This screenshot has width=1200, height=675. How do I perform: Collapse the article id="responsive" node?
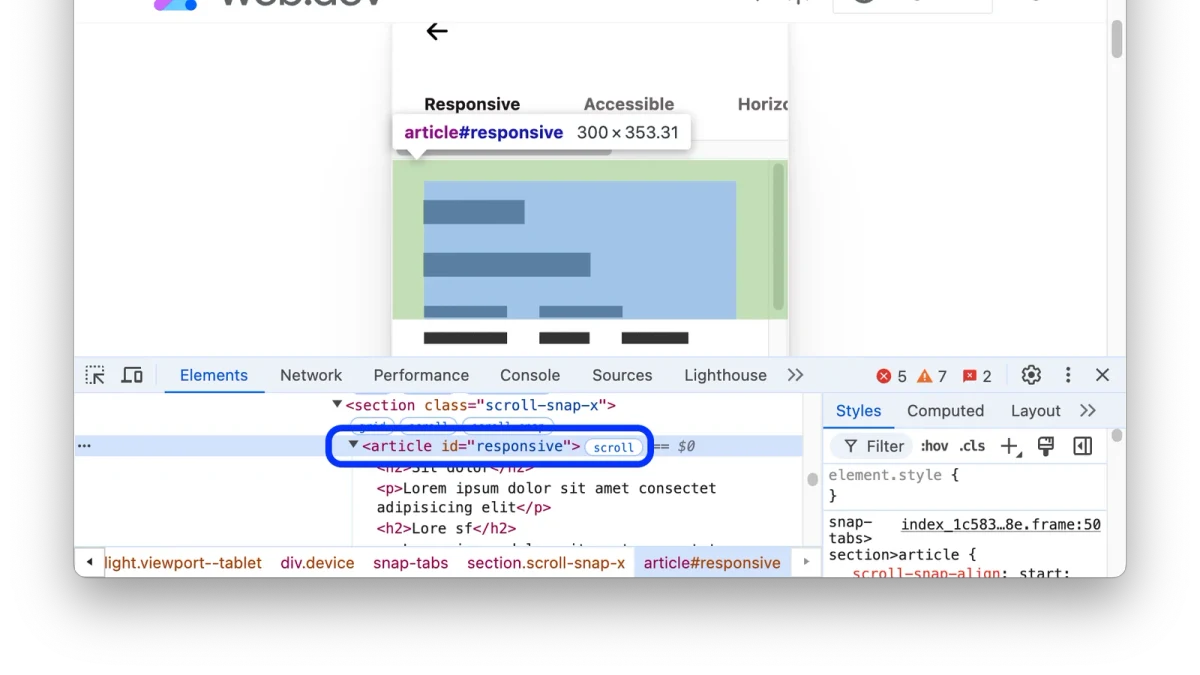(x=353, y=445)
